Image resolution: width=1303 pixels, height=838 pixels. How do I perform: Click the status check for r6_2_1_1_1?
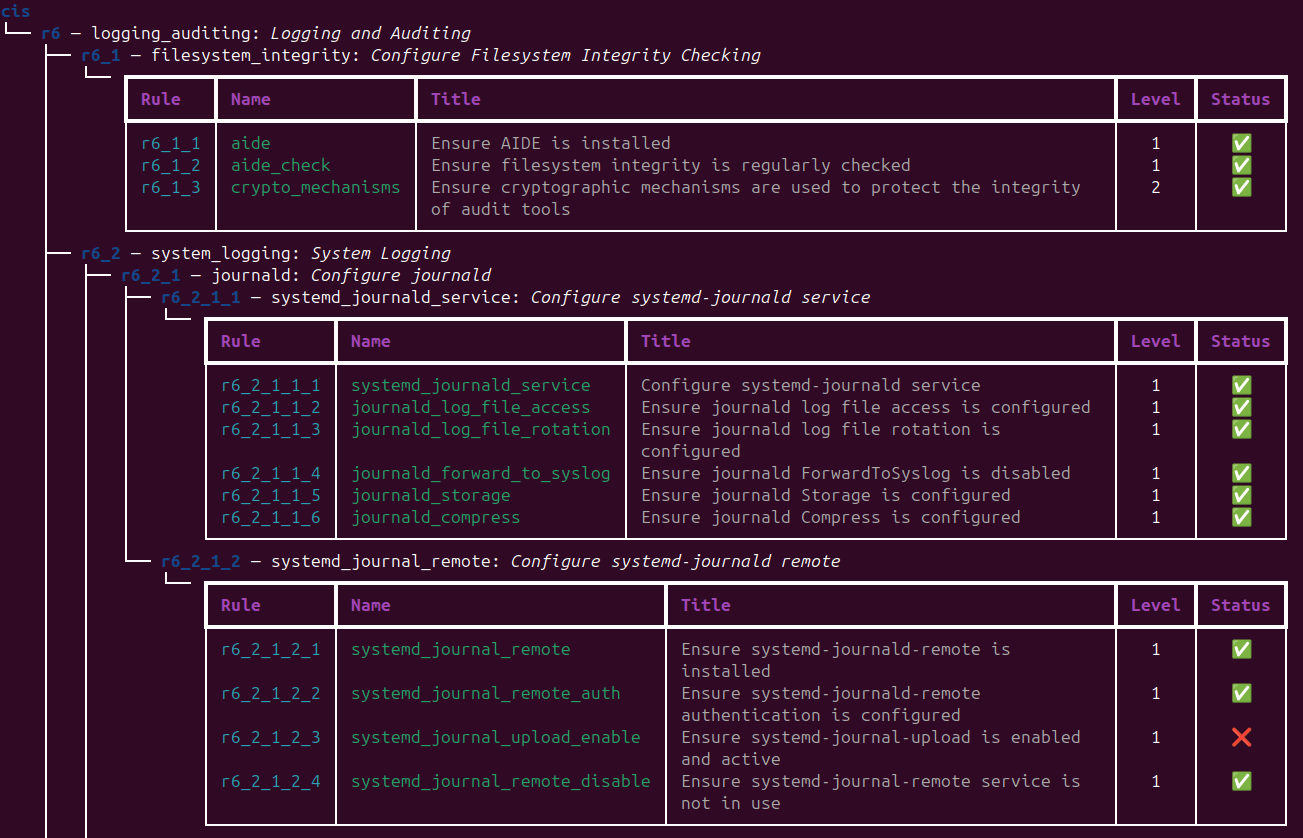coord(1241,385)
